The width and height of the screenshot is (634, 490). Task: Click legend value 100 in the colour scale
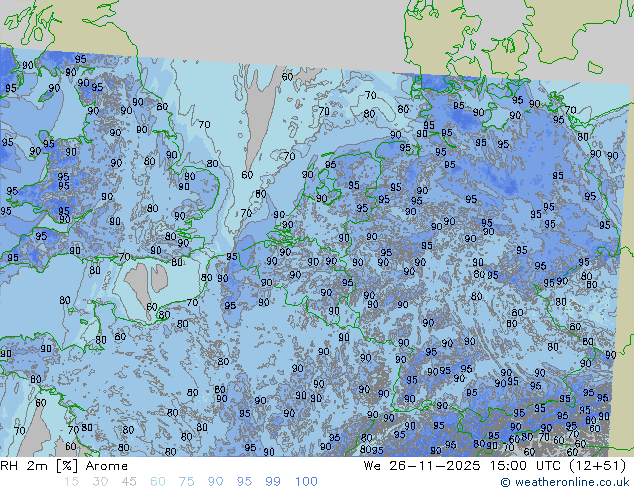306,482
